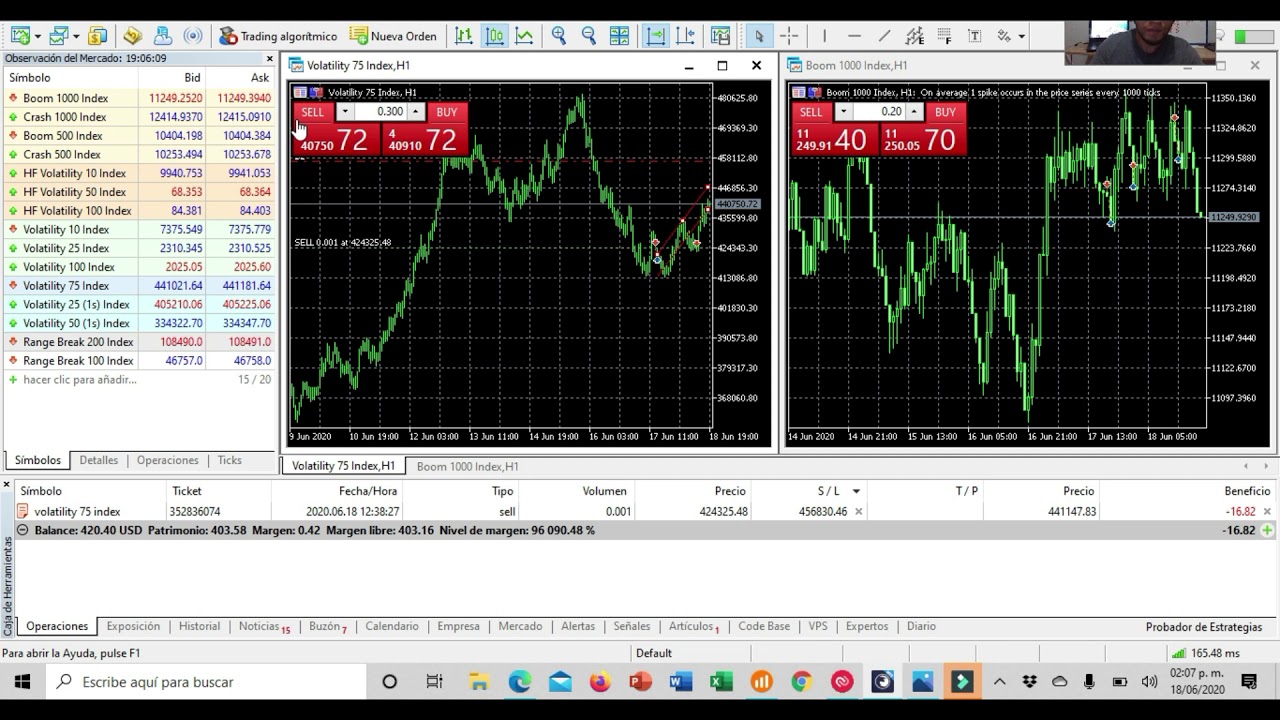This screenshot has height=720, width=1280.
Task: Toggle auto-scroll chart to end
Action: (x=655, y=36)
